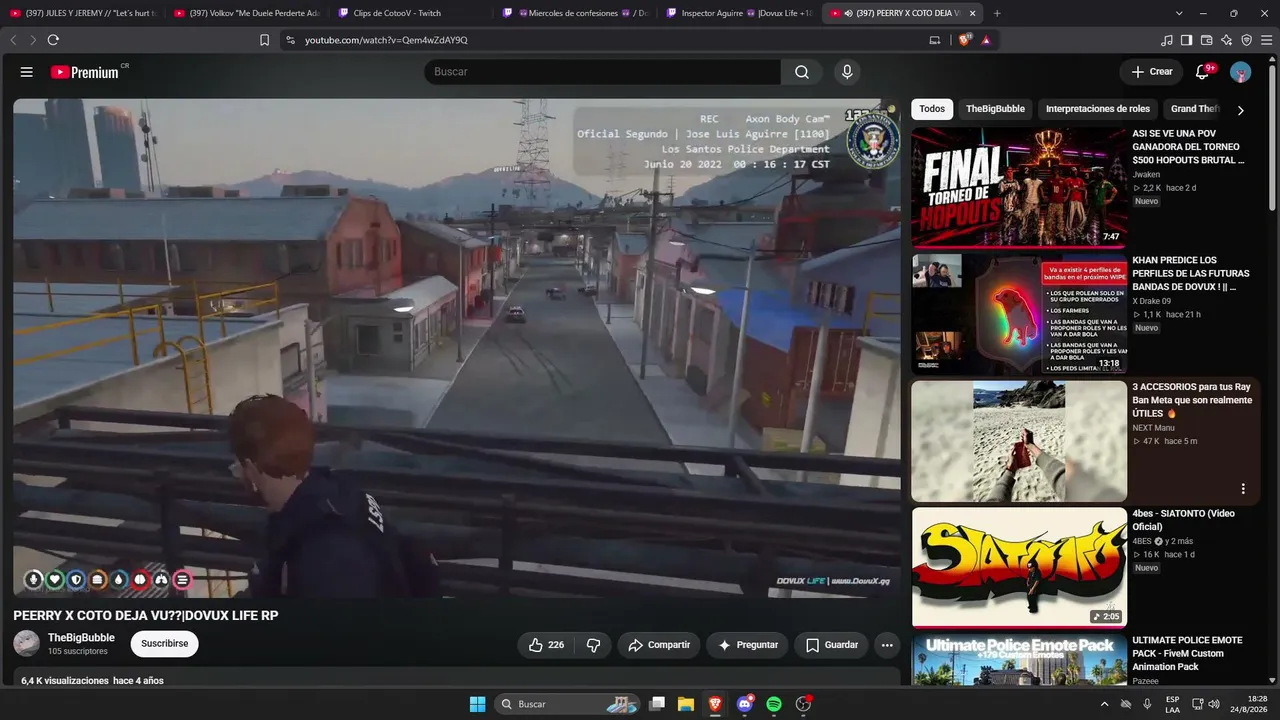Viewport: 1280px width, 720px height.
Task: Click the YouTube Buscar search field
Action: coord(603,72)
